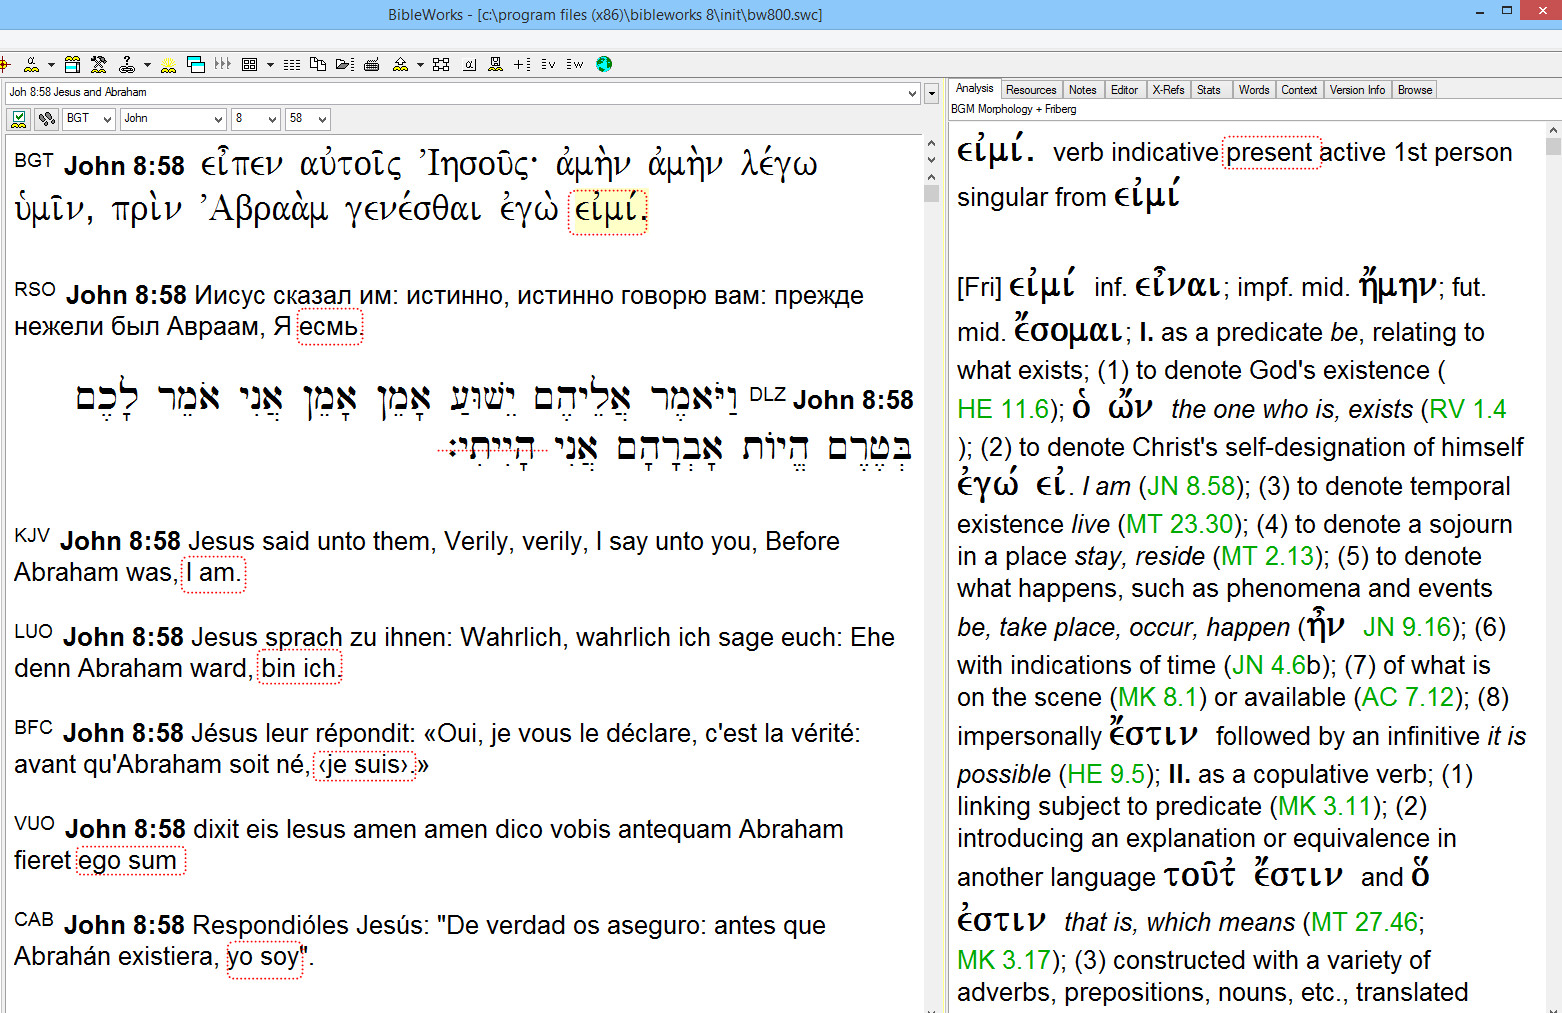
Task: Click the boxed alpha letter icon
Action: [469, 65]
